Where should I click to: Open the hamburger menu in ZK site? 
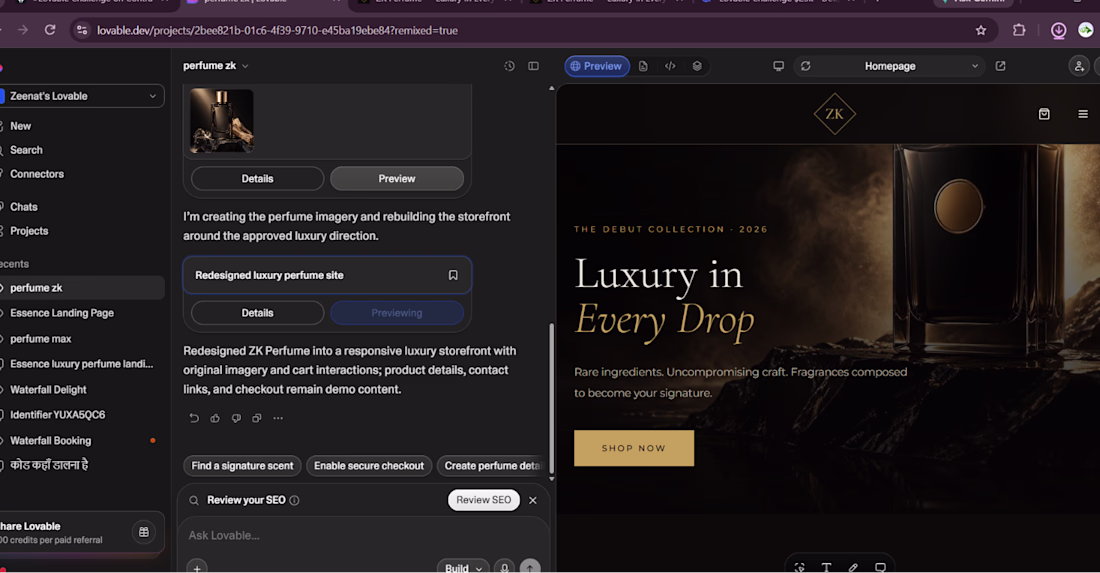pyautogui.click(x=1082, y=114)
